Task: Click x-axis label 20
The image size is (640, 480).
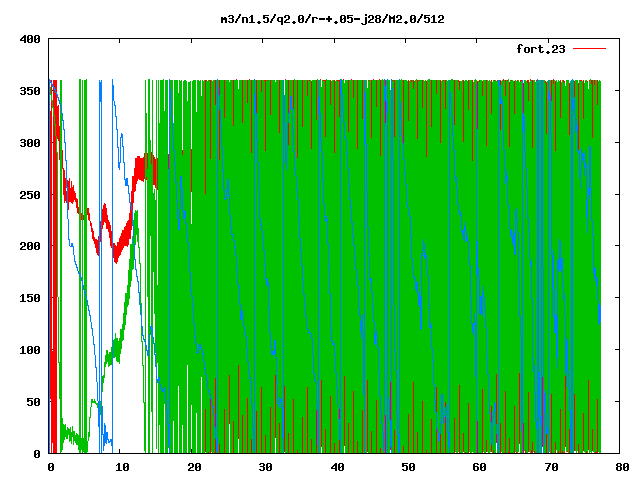Action: tap(194, 467)
